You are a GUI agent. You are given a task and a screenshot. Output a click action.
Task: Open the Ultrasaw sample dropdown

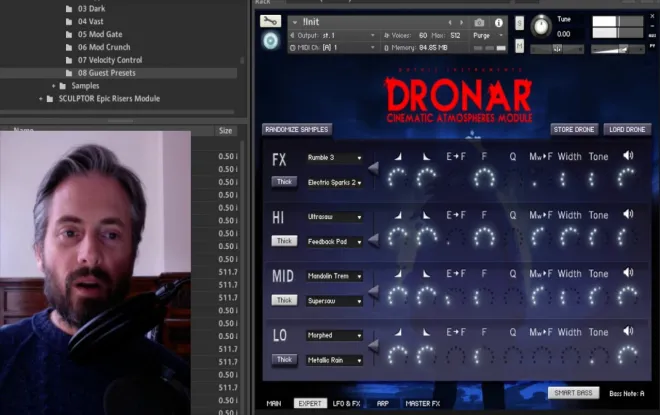click(334, 217)
